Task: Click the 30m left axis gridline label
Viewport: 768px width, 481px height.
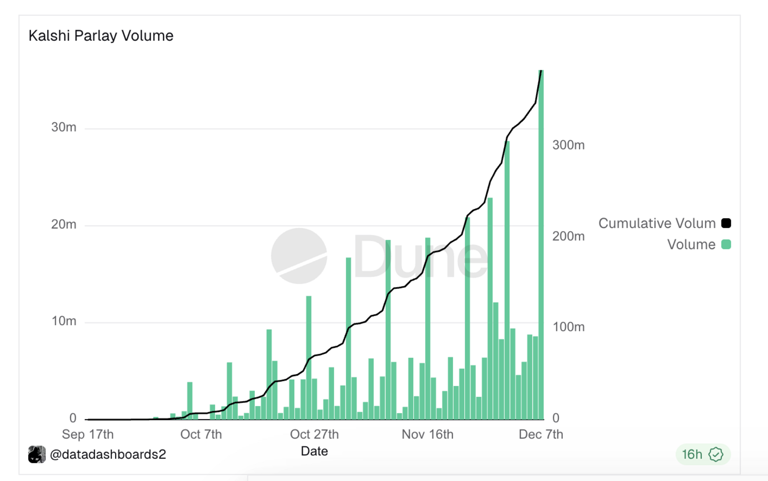Action: 64,127
